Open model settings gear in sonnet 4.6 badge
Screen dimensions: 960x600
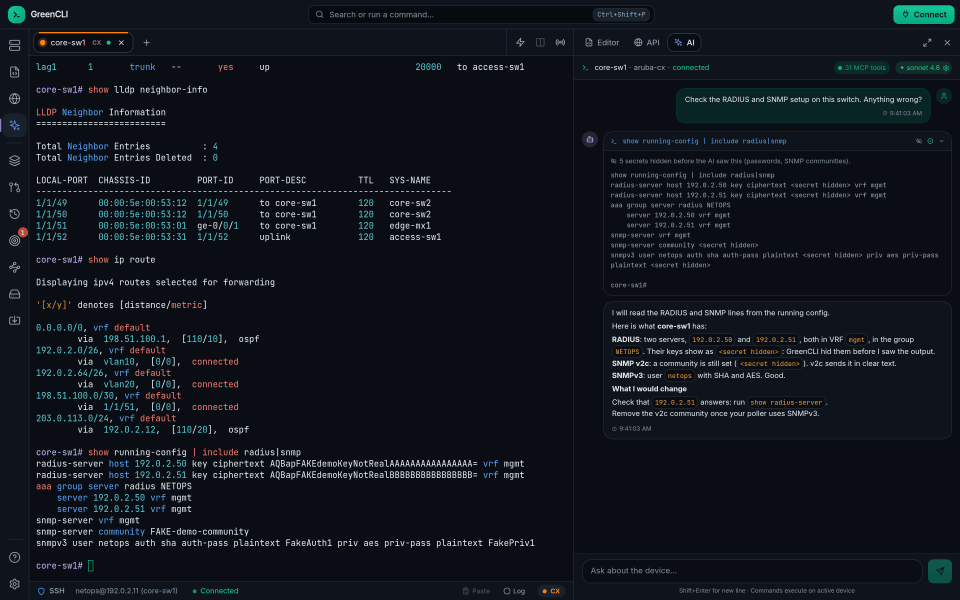946,67
